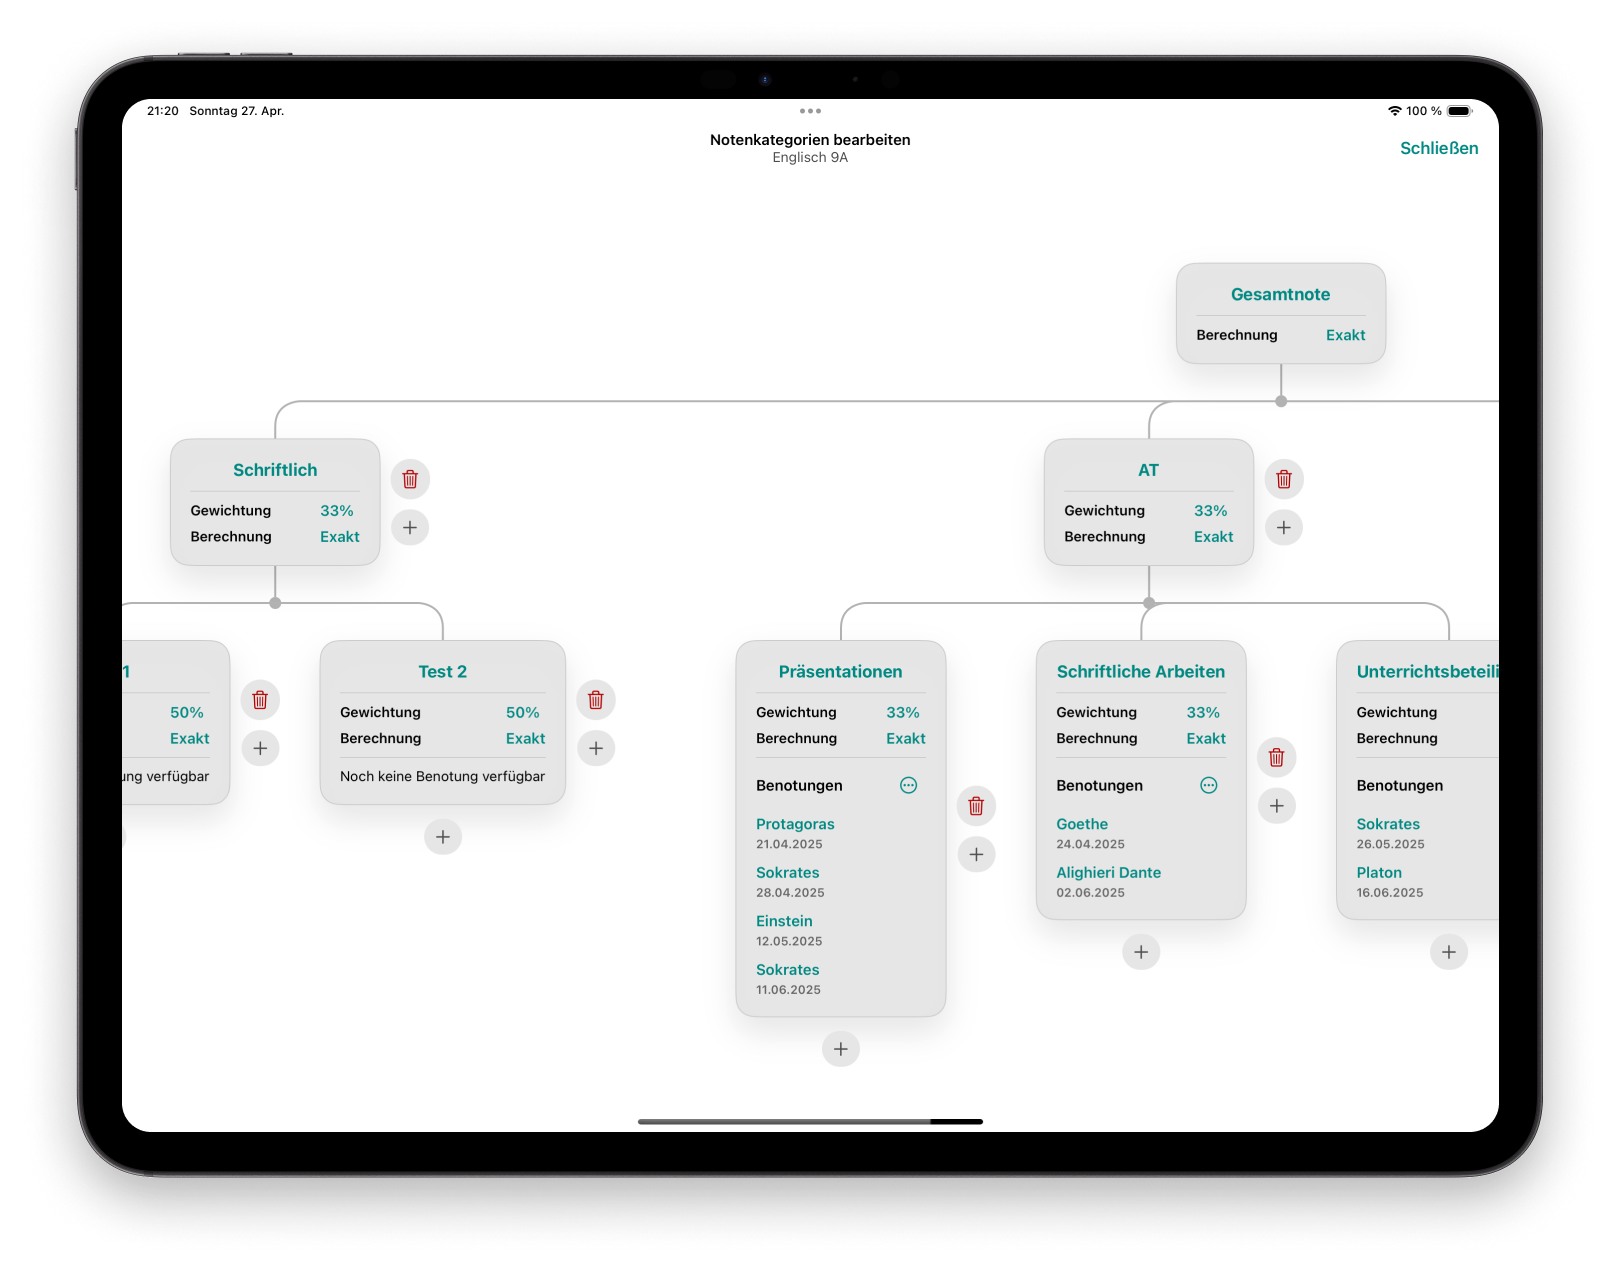
Task: Change AT Gewichtung 33% value
Action: [1211, 510]
